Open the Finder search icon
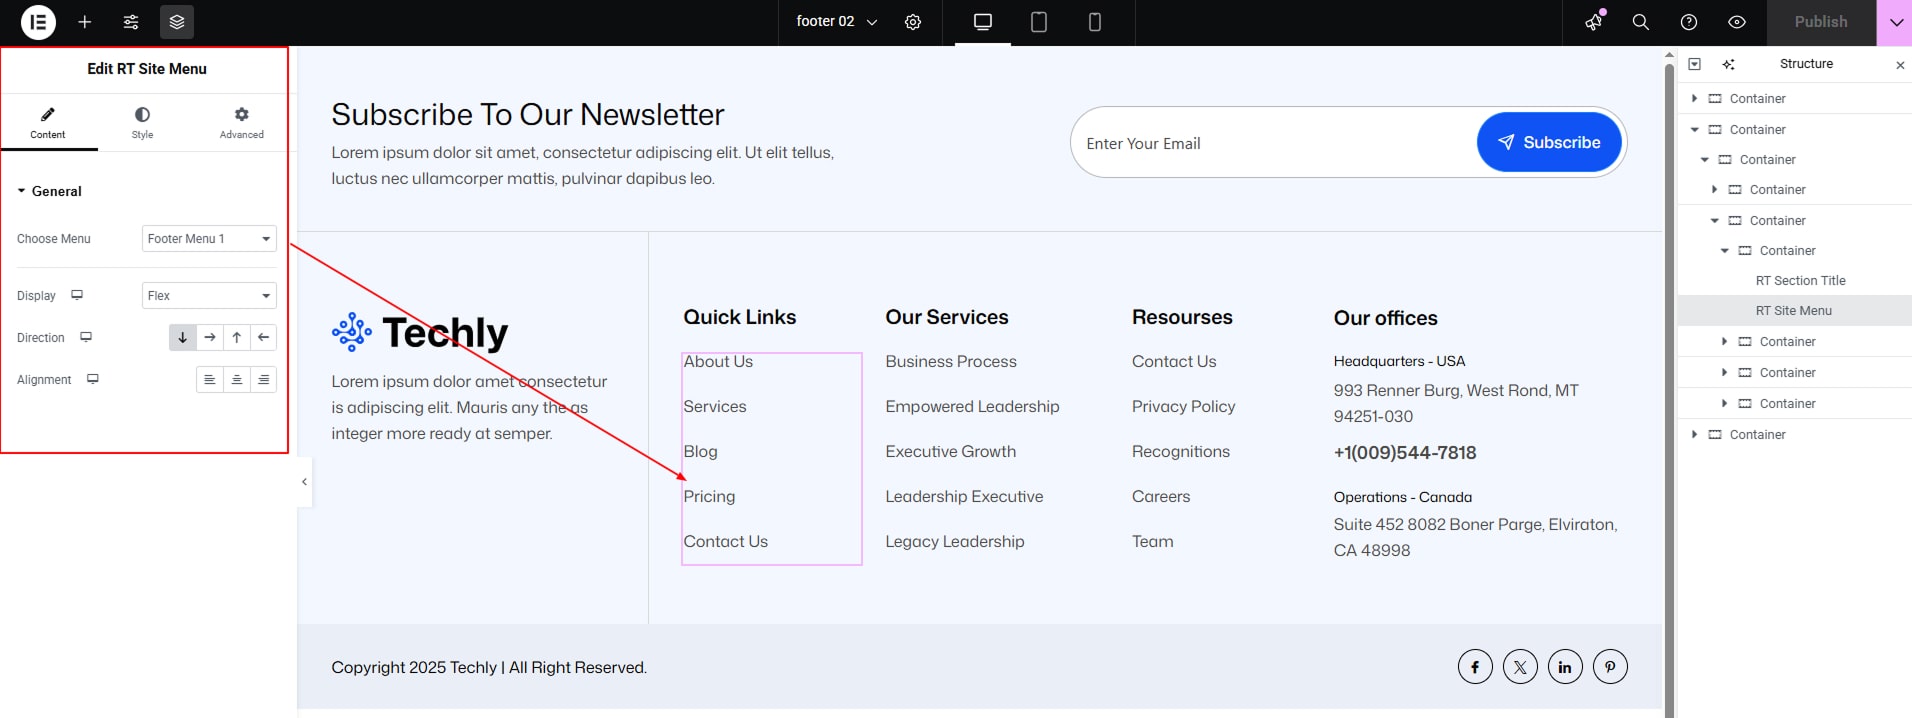The width and height of the screenshot is (1912, 718). click(1641, 22)
